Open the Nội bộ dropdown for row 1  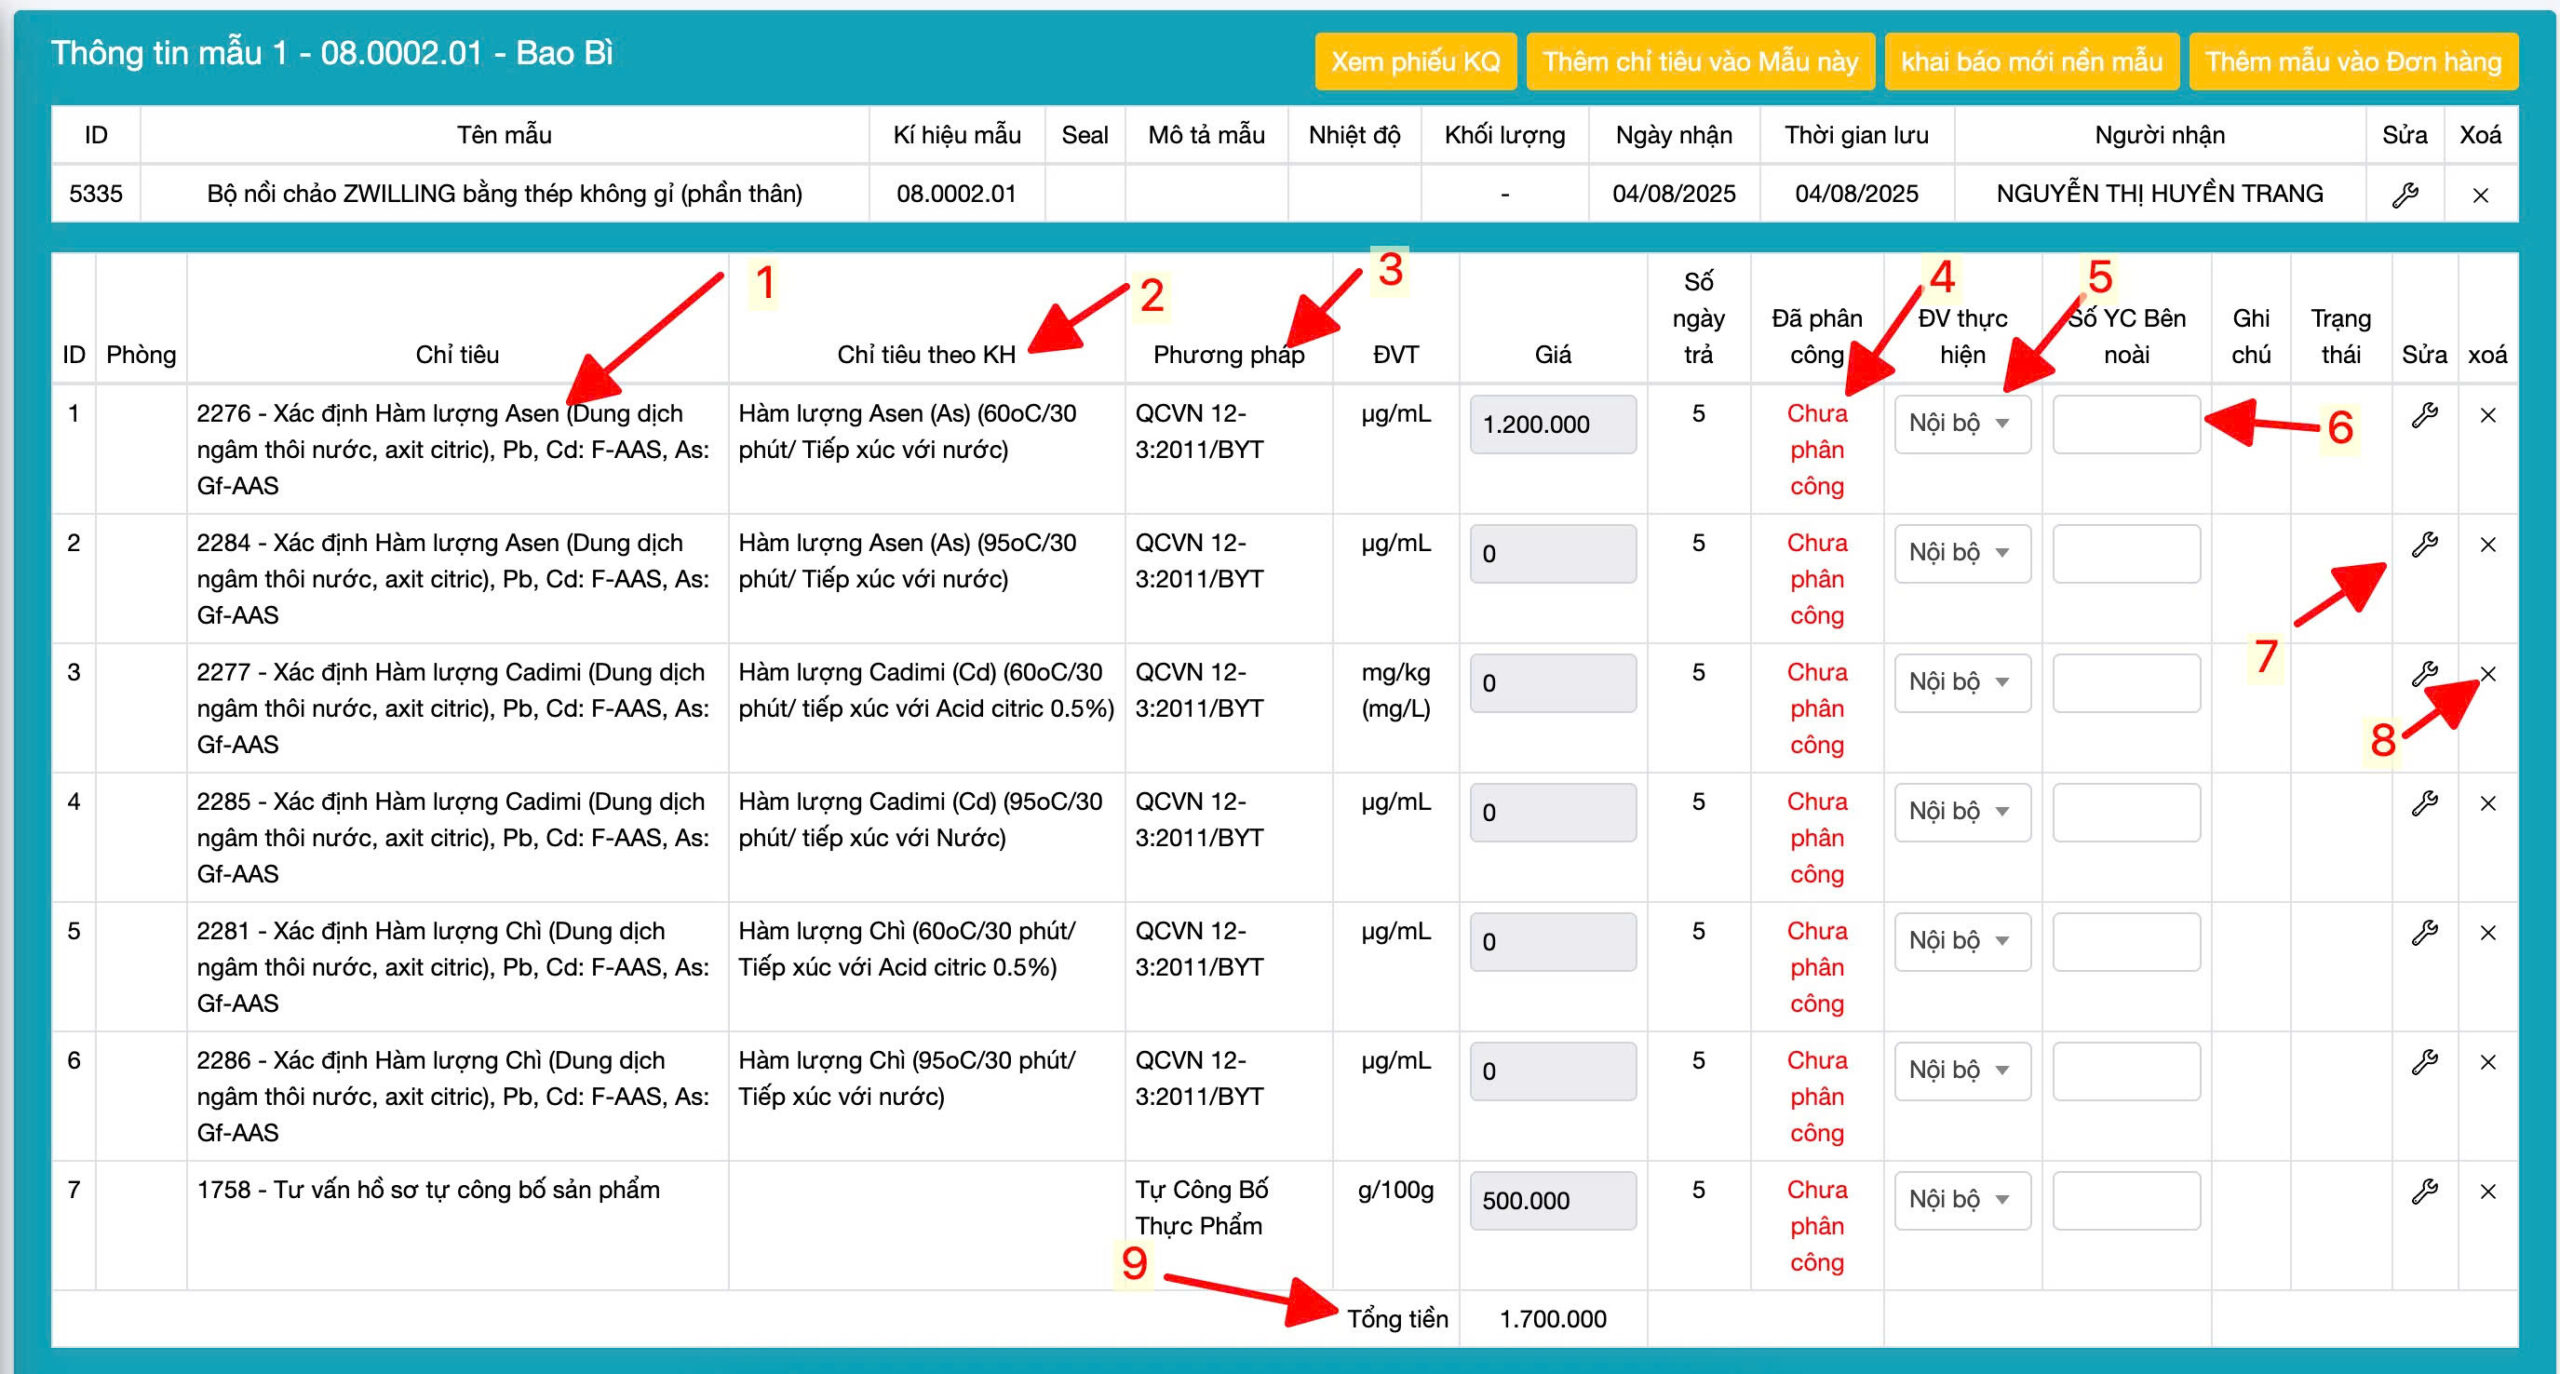coord(1961,424)
